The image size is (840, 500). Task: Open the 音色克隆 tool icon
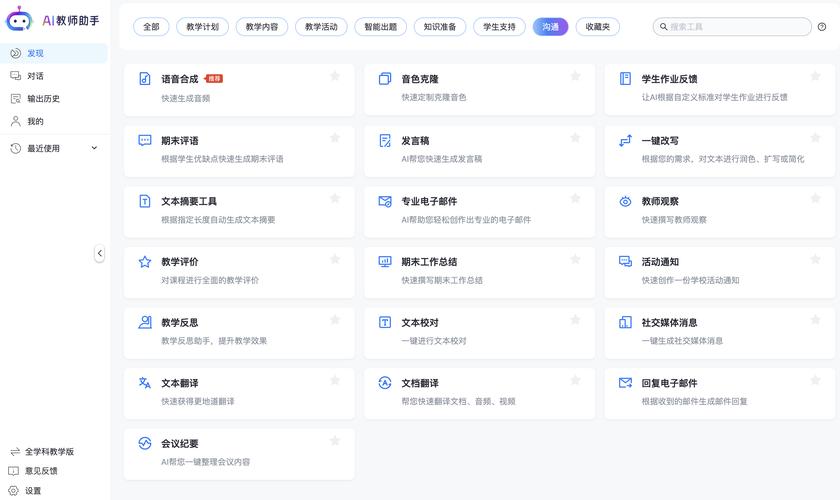(385, 78)
